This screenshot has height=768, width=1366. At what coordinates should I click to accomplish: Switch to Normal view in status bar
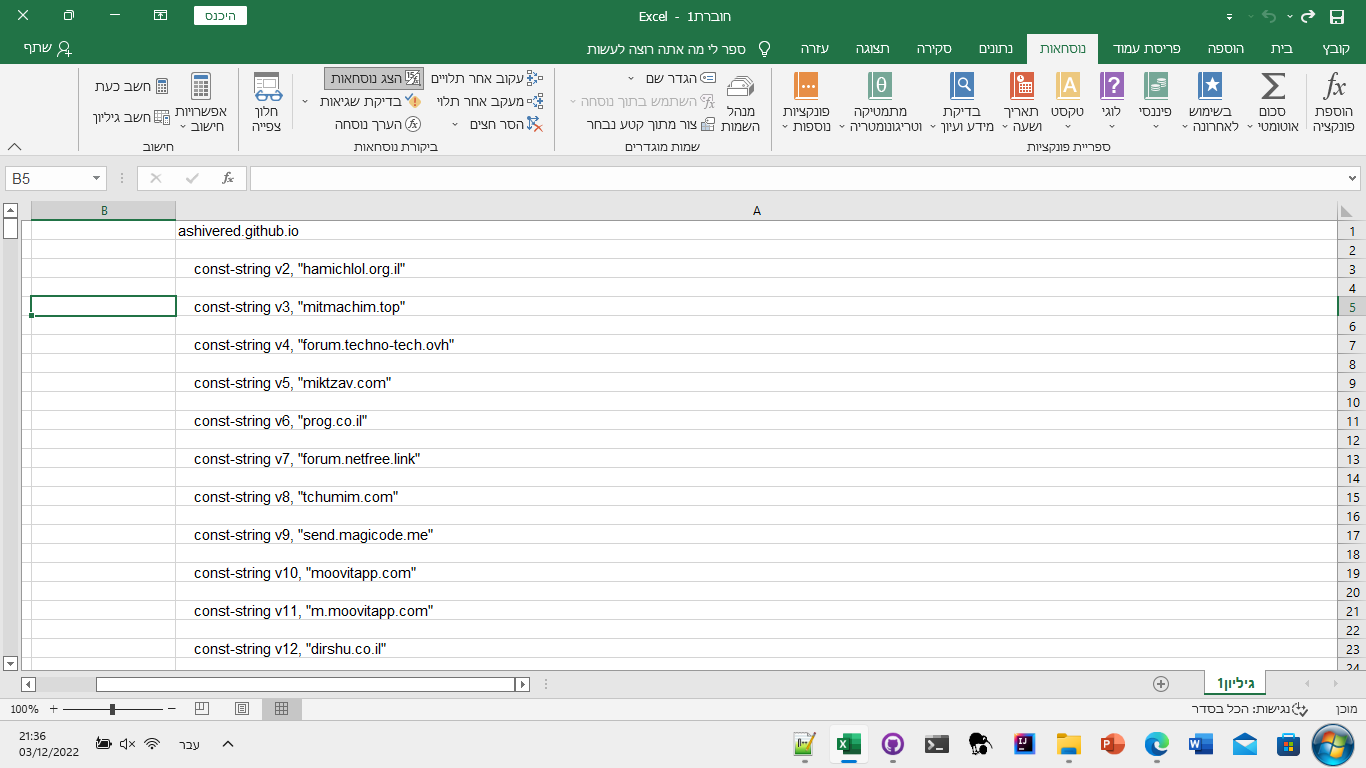pyautogui.click(x=281, y=708)
